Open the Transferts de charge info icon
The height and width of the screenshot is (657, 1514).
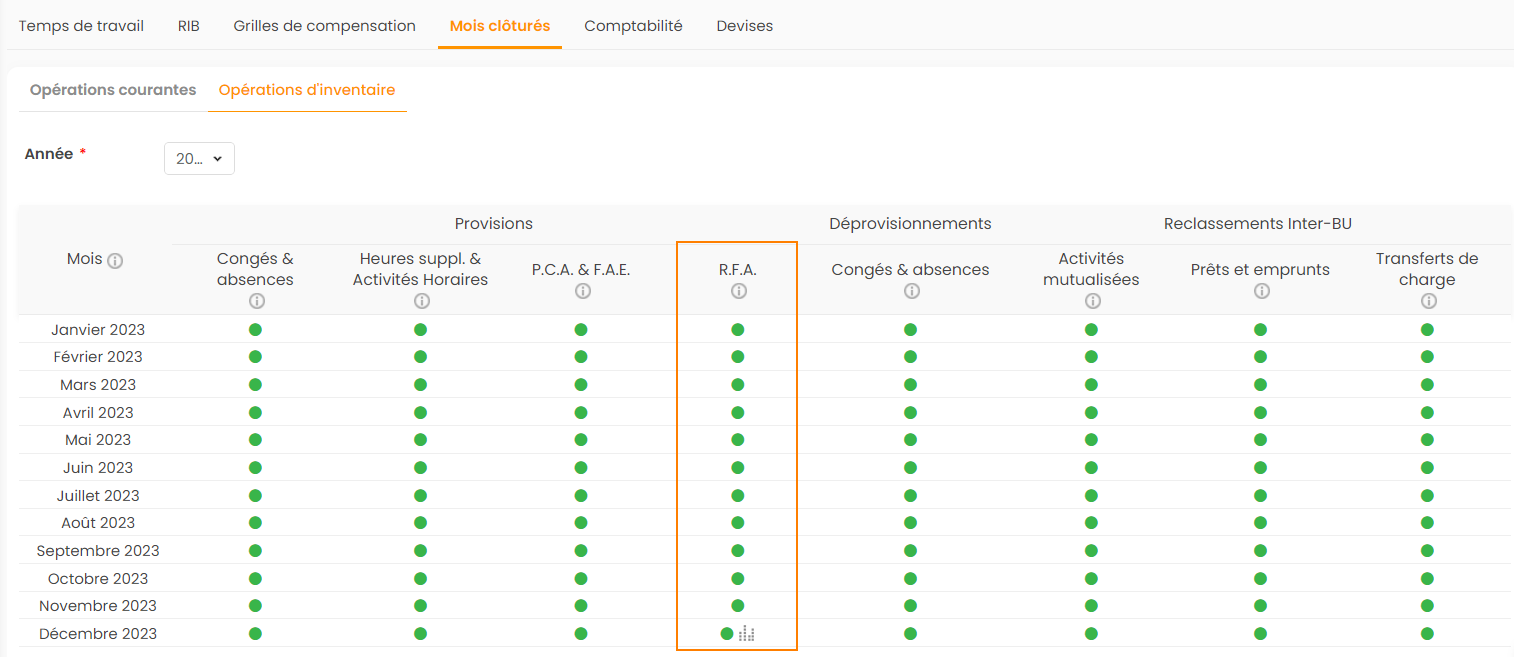[1427, 301]
